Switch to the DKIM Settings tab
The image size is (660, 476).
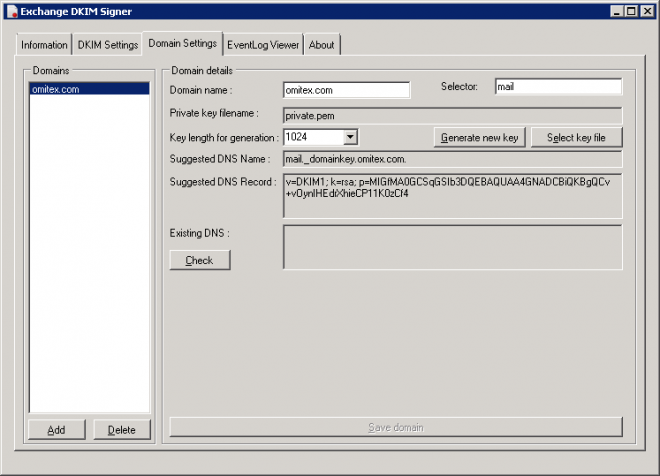108,45
